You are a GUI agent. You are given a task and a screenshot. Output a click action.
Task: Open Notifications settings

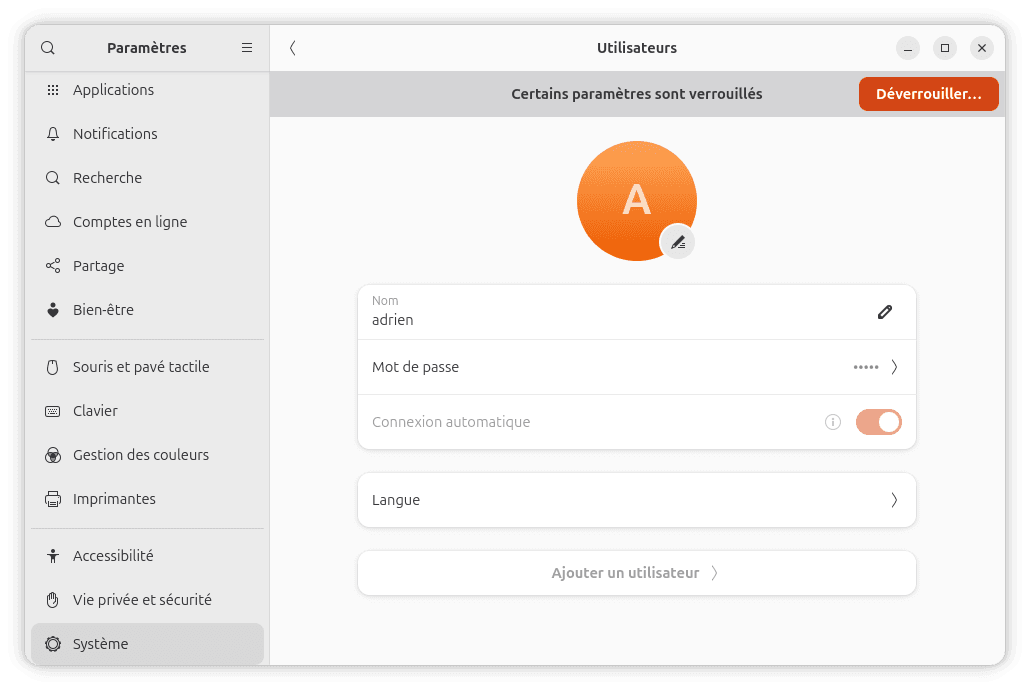pyautogui.click(x=147, y=134)
